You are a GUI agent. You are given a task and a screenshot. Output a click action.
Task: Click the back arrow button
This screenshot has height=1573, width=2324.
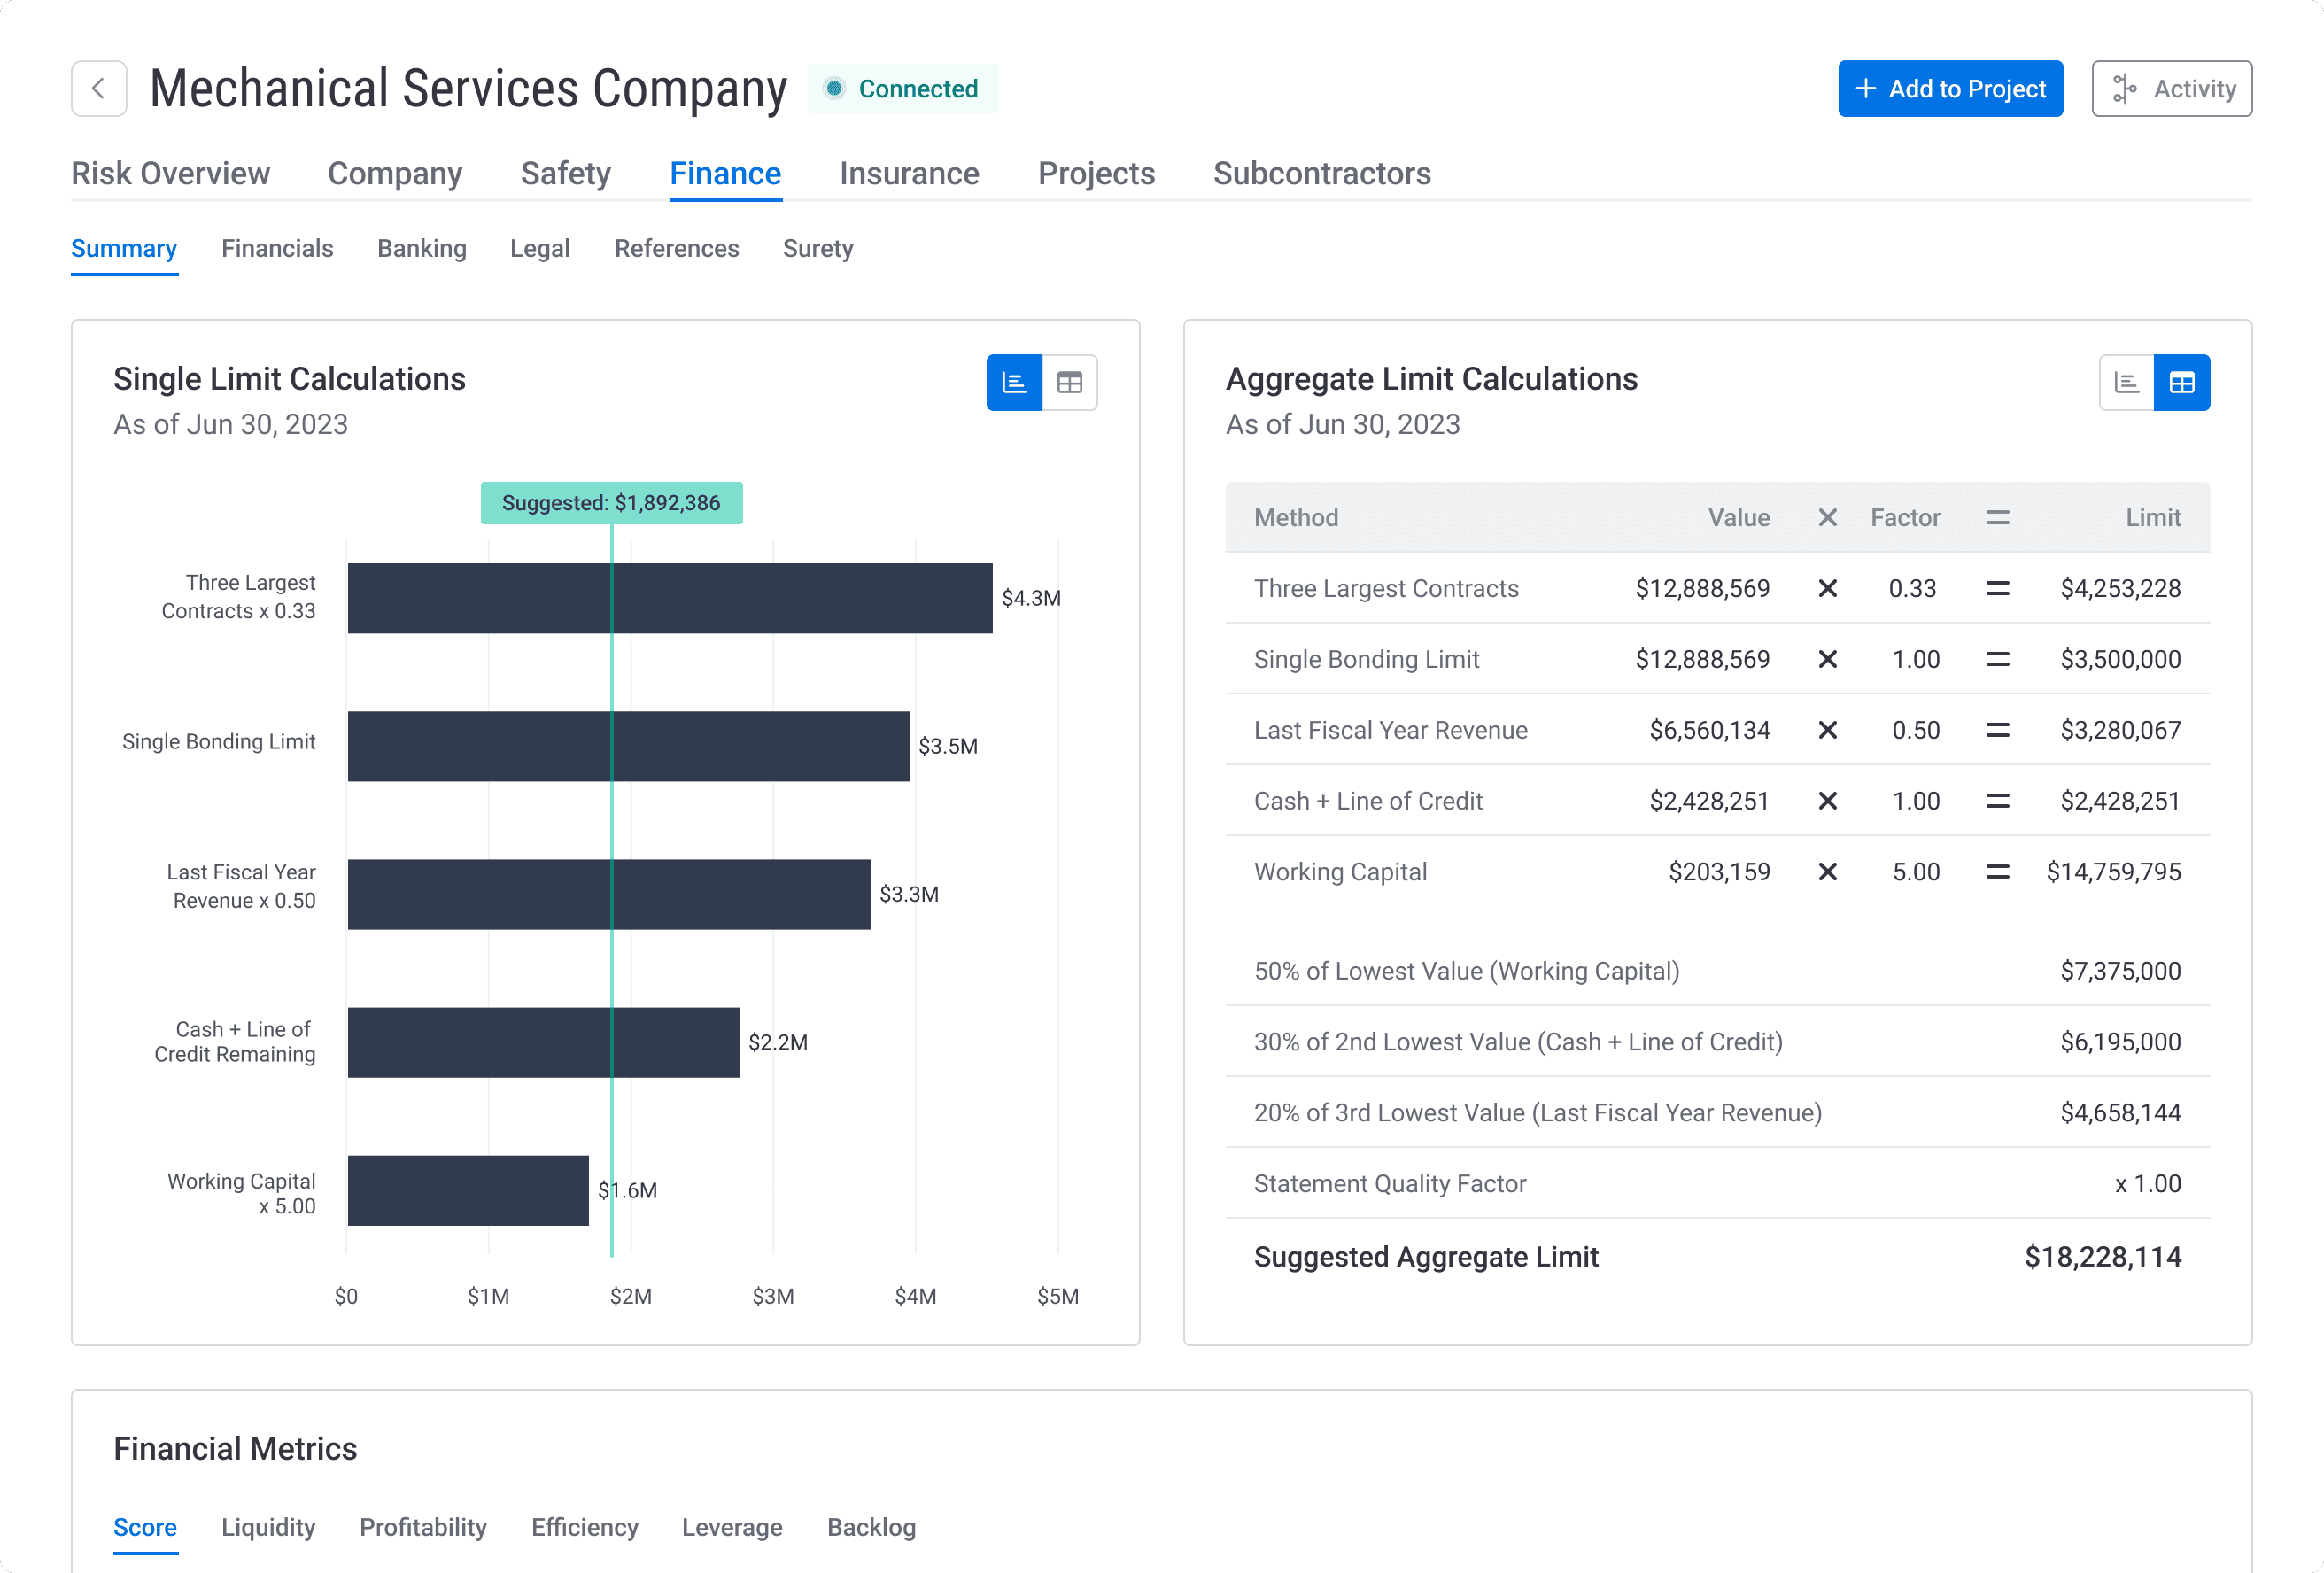[x=99, y=89]
